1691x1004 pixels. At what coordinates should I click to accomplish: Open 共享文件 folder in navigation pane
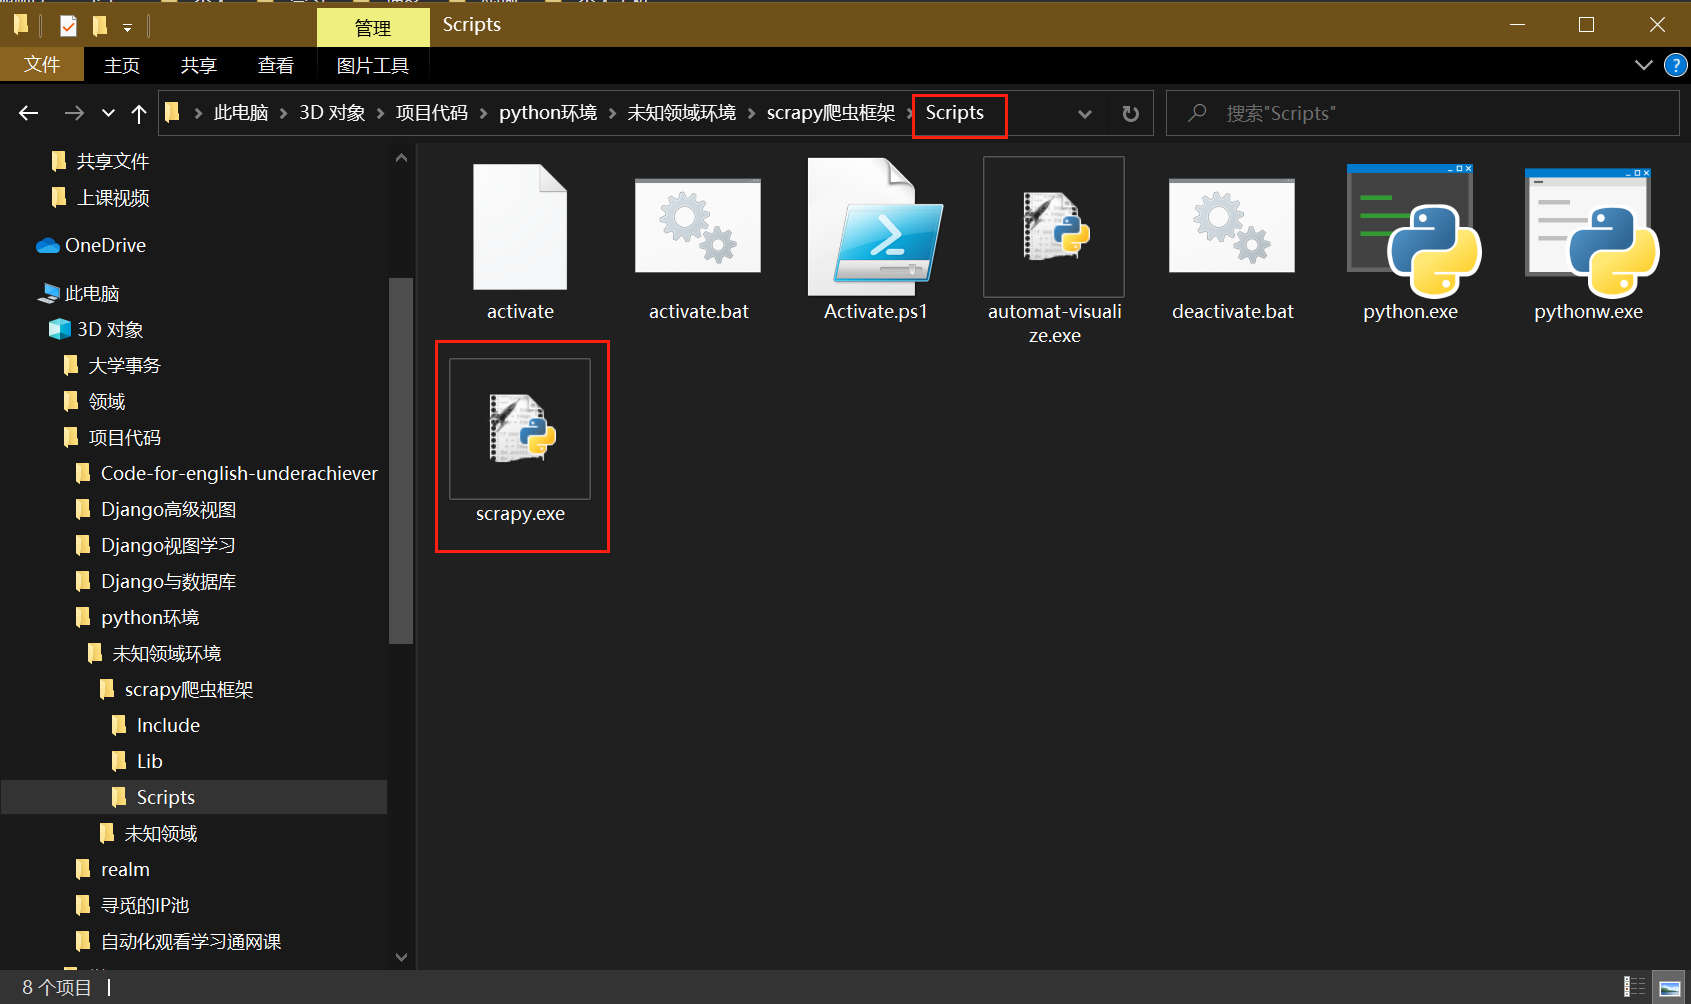112,161
